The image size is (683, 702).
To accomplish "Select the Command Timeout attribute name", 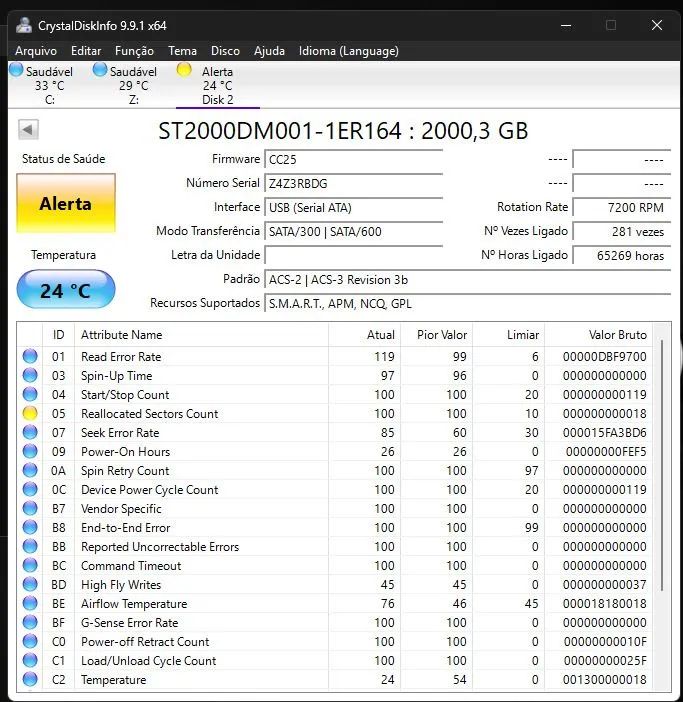I will (131, 566).
